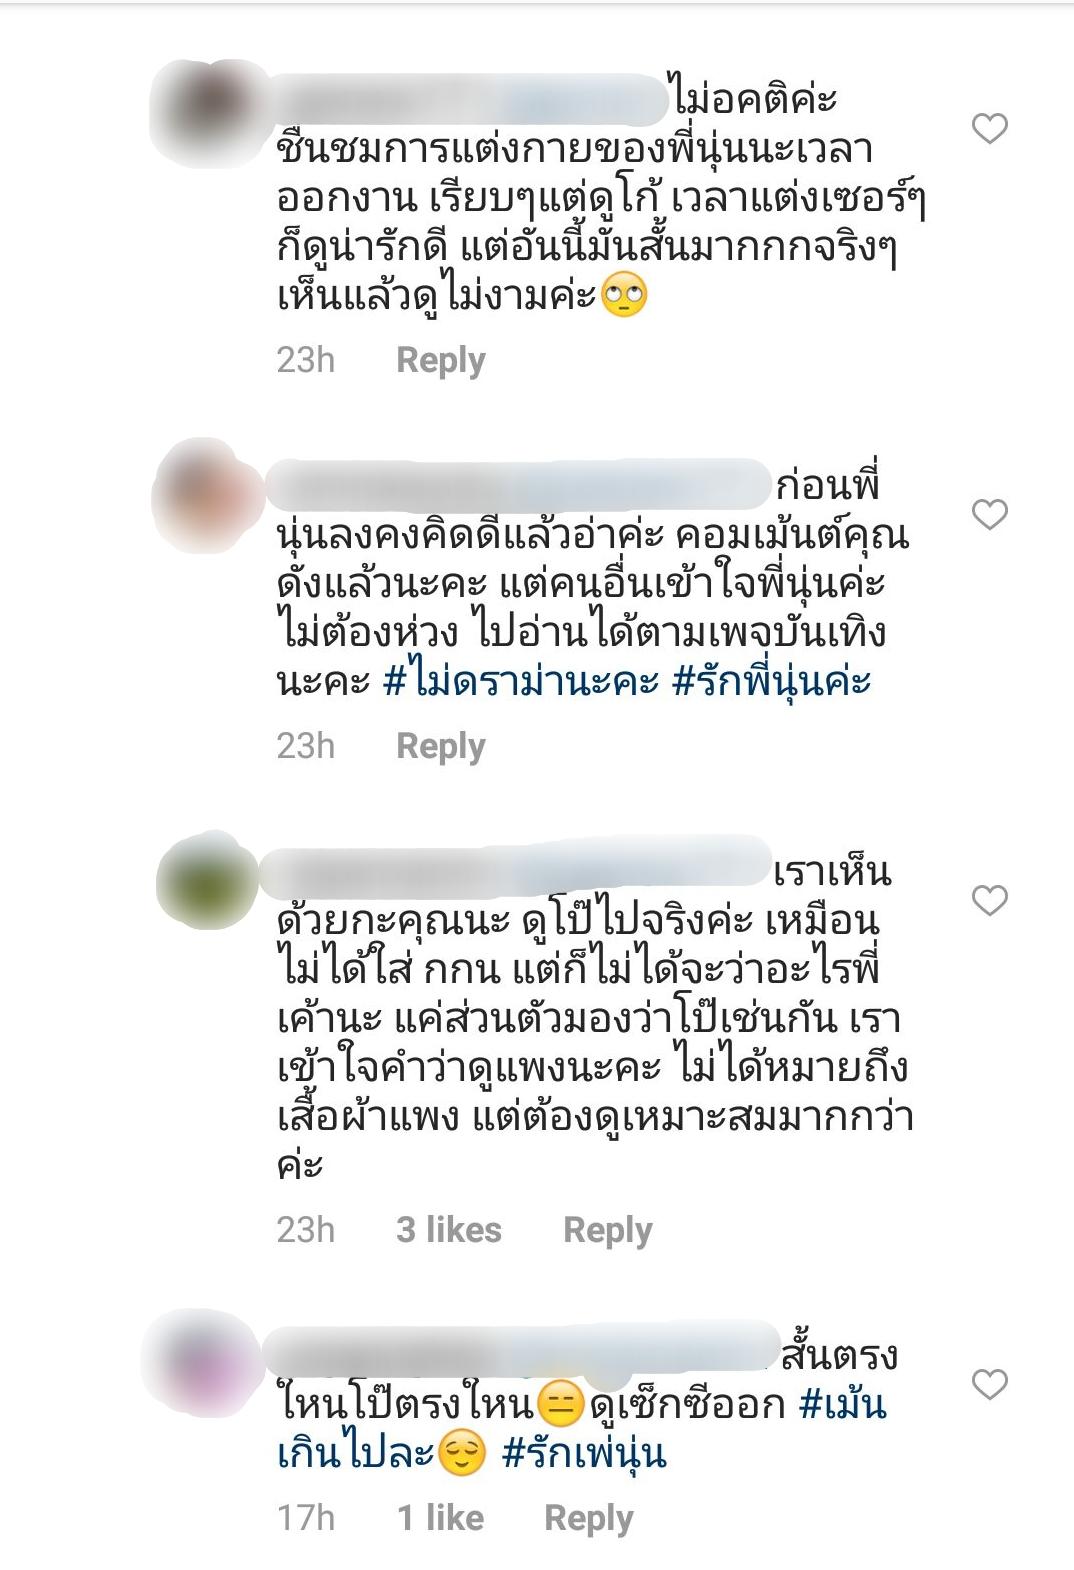The height and width of the screenshot is (1570, 1074).
Task: View who gave 3 likes
Action: pyautogui.click(x=449, y=1230)
